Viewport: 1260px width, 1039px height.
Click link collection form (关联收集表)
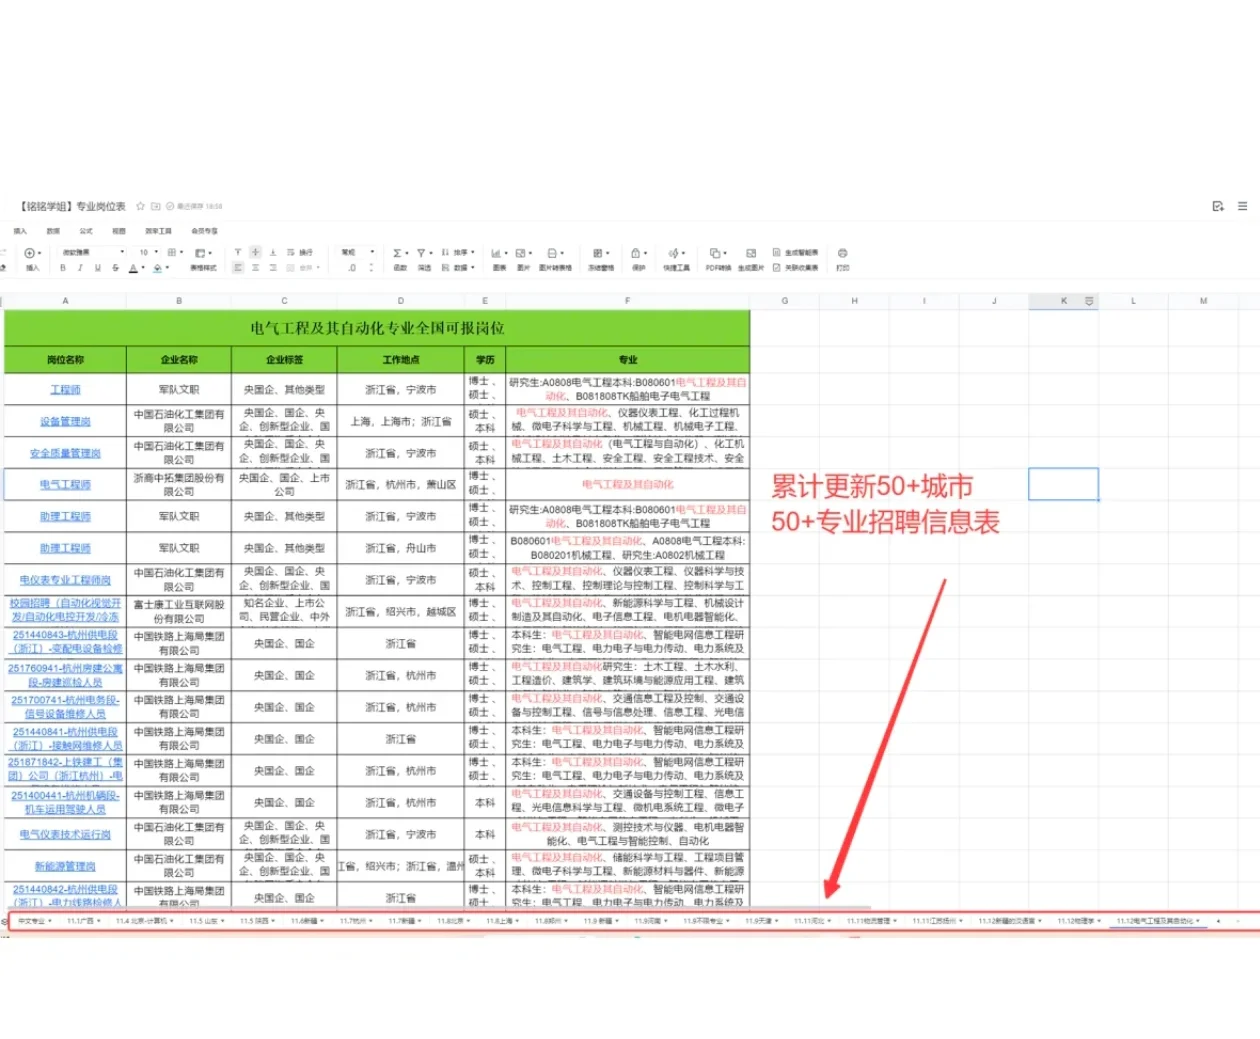tap(795, 268)
